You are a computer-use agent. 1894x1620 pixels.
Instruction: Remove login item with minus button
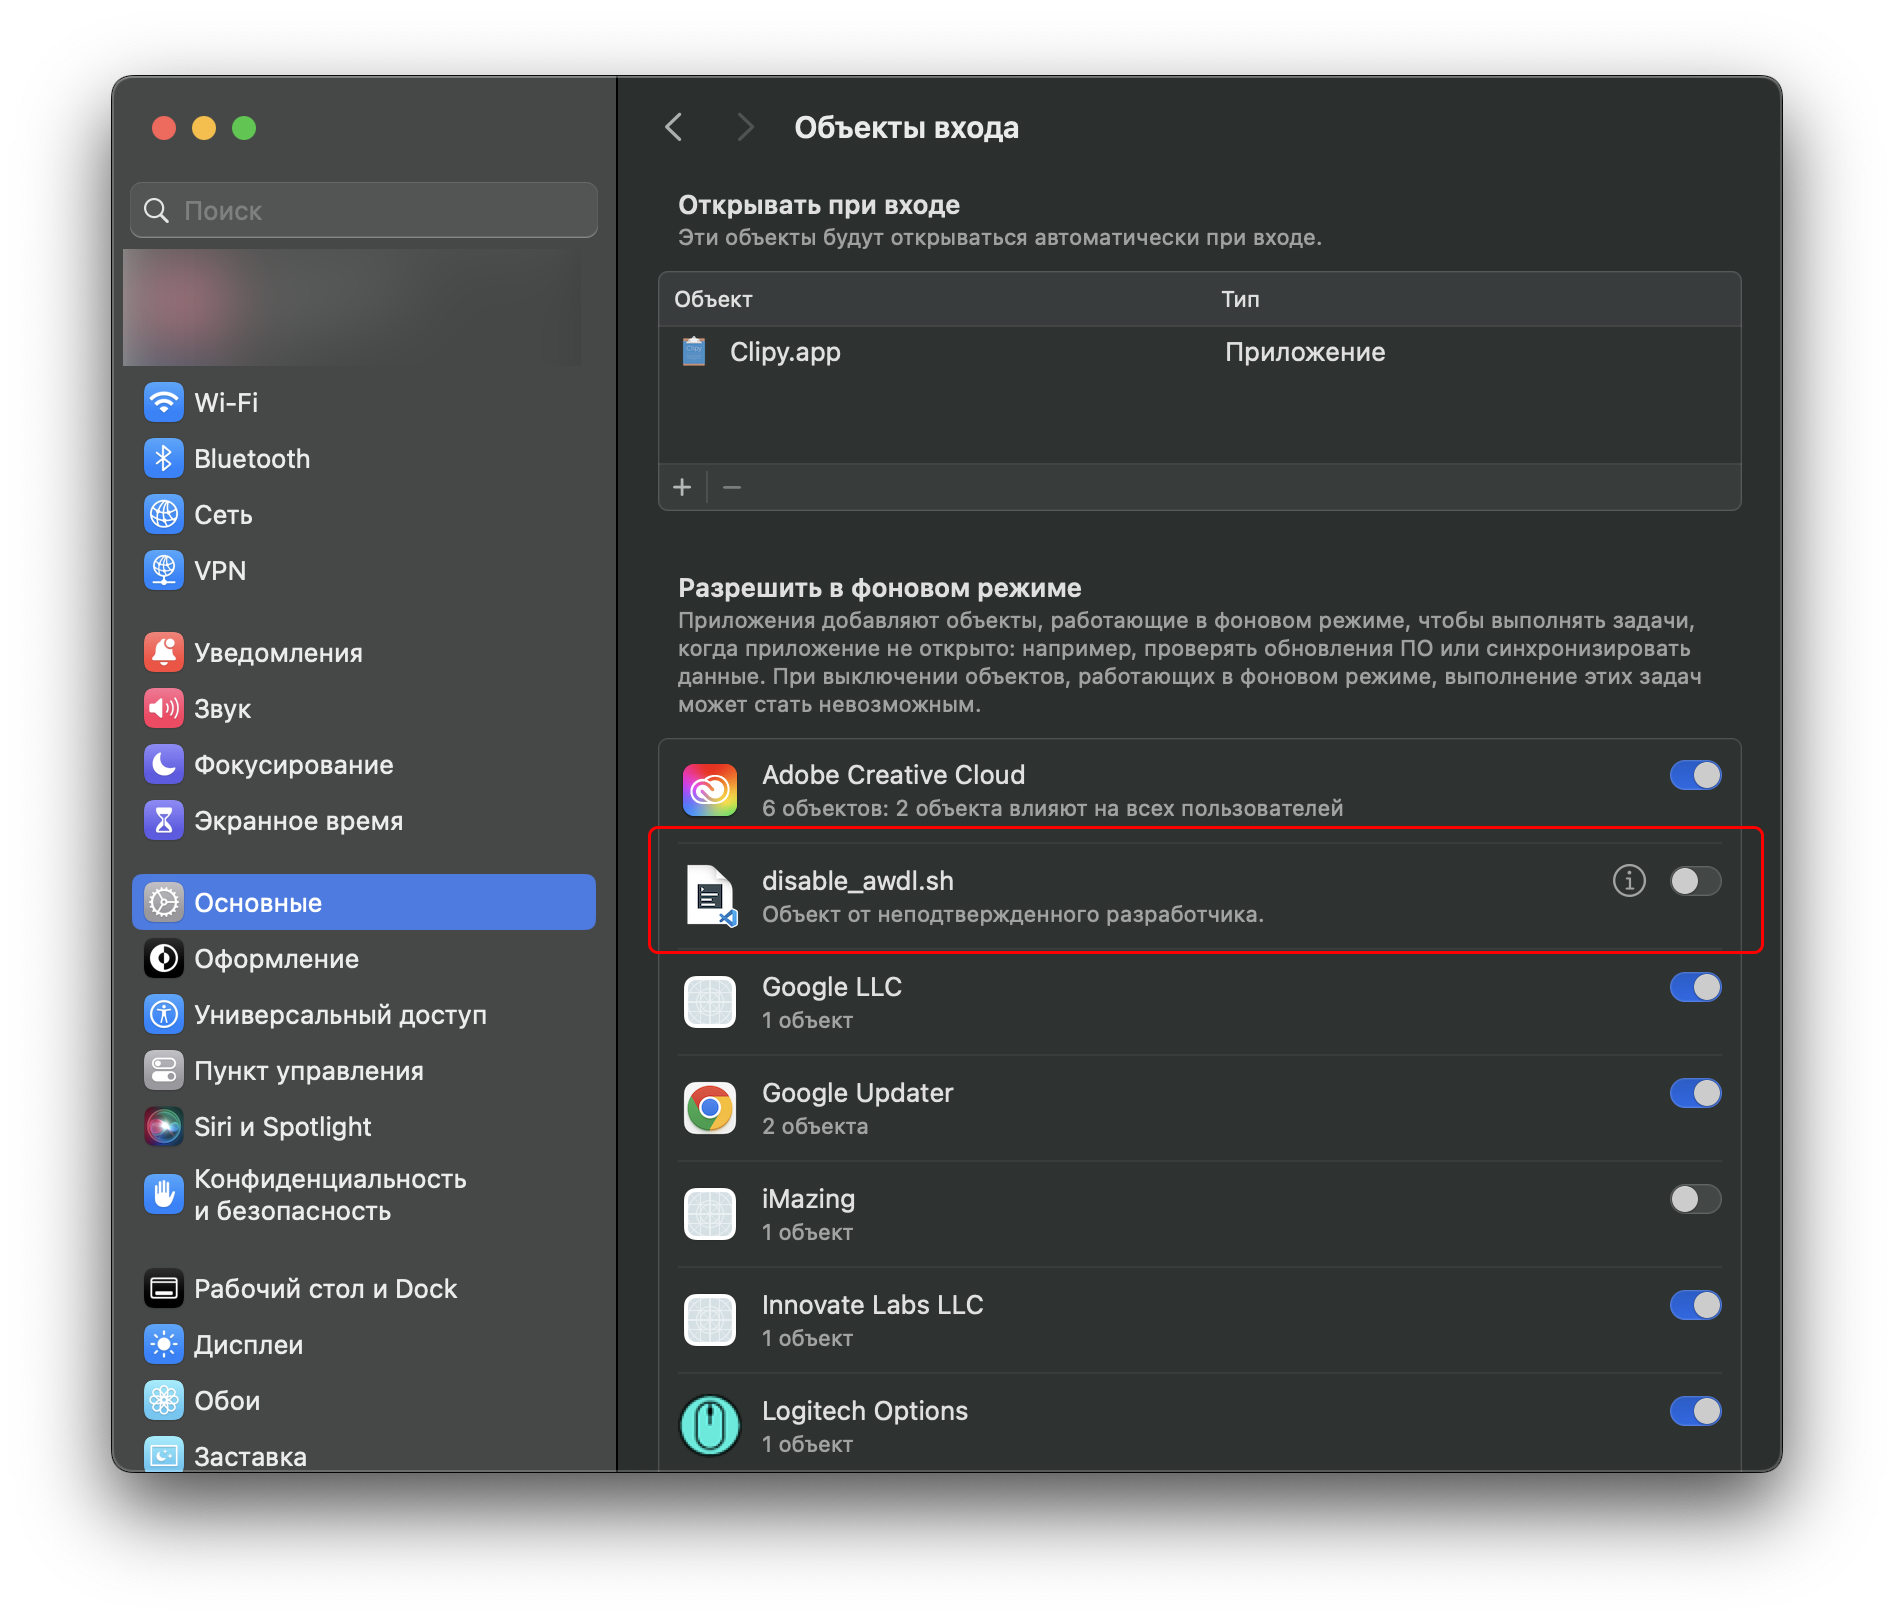(732, 487)
